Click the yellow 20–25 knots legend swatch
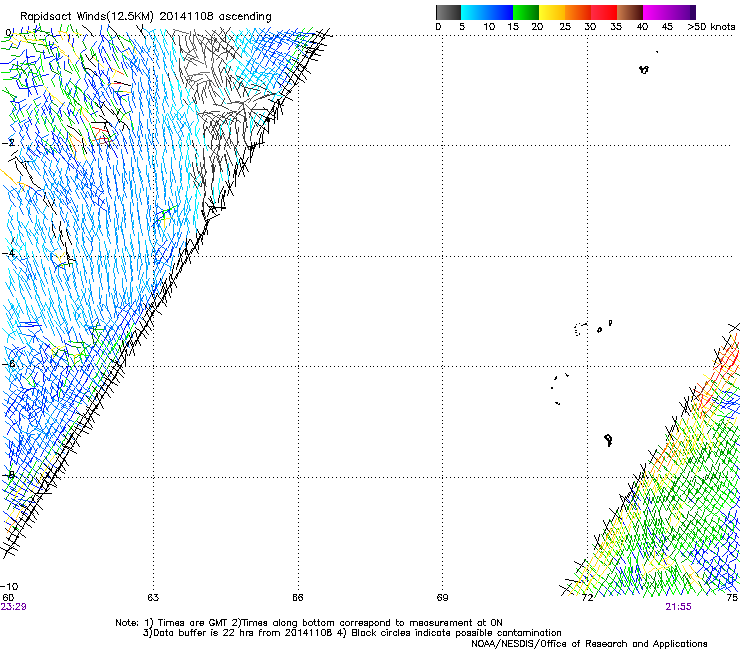740x650 pixels. point(552,12)
